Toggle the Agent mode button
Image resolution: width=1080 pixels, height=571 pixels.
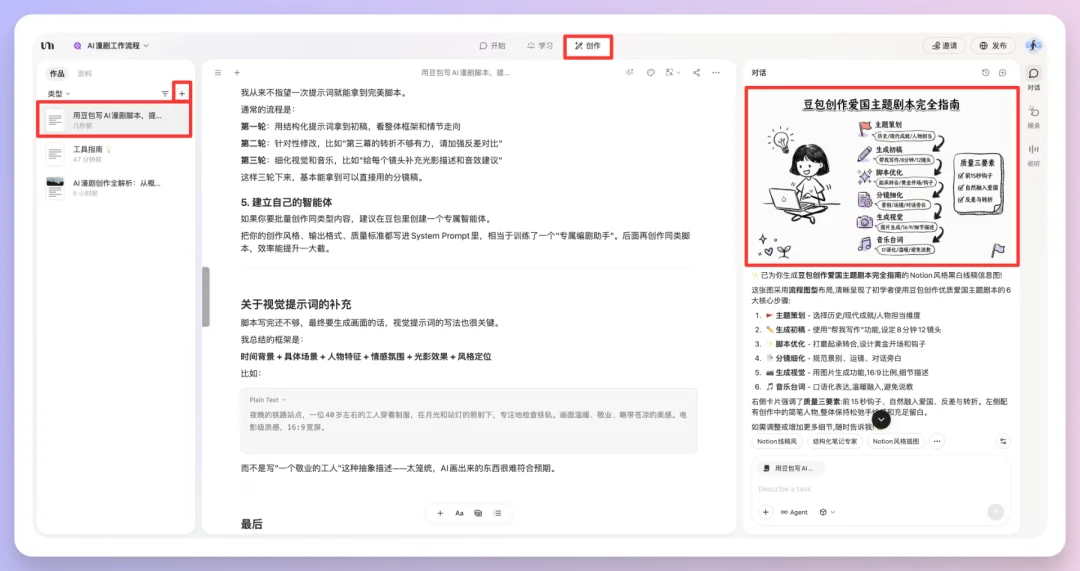tap(794, 512)
